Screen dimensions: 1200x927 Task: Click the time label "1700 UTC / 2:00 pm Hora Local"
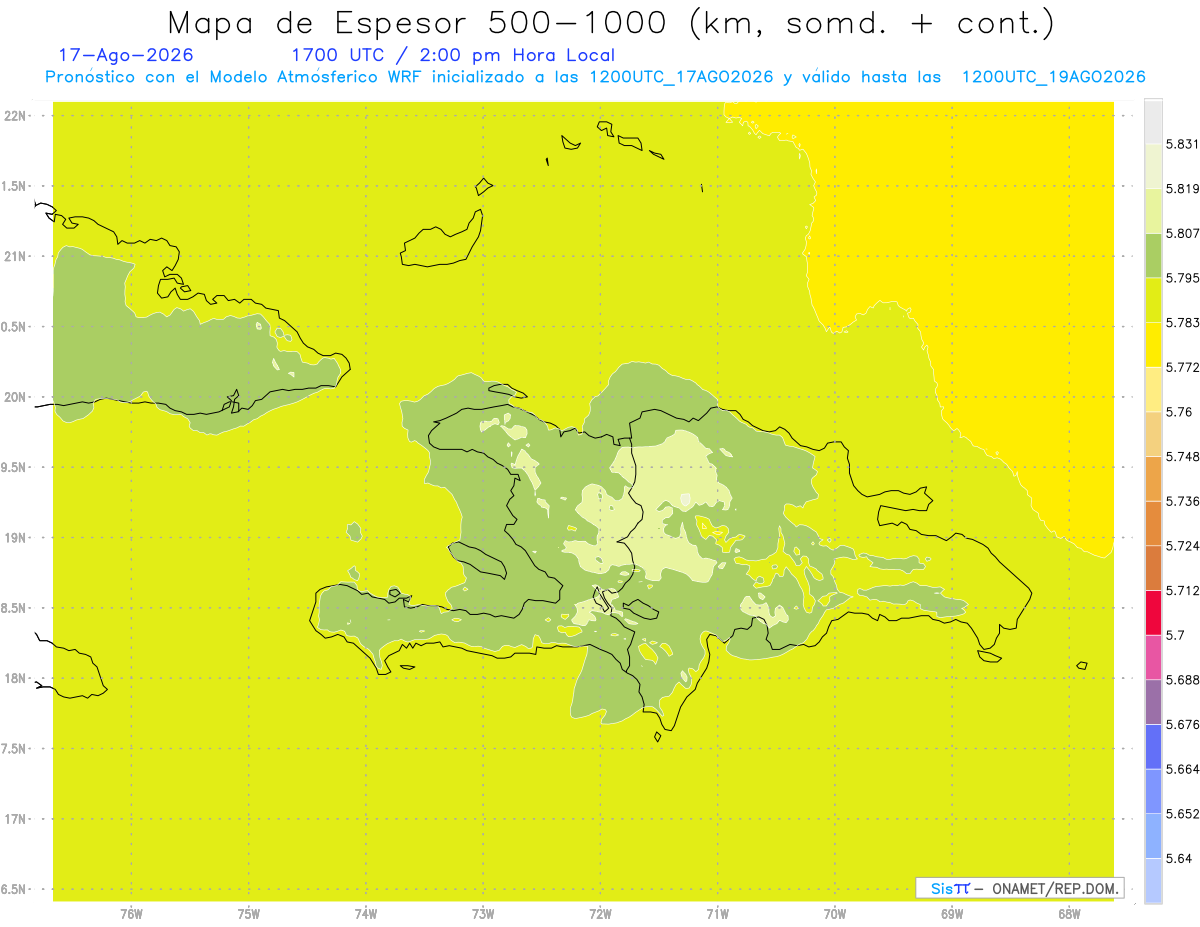pos(453,55)
